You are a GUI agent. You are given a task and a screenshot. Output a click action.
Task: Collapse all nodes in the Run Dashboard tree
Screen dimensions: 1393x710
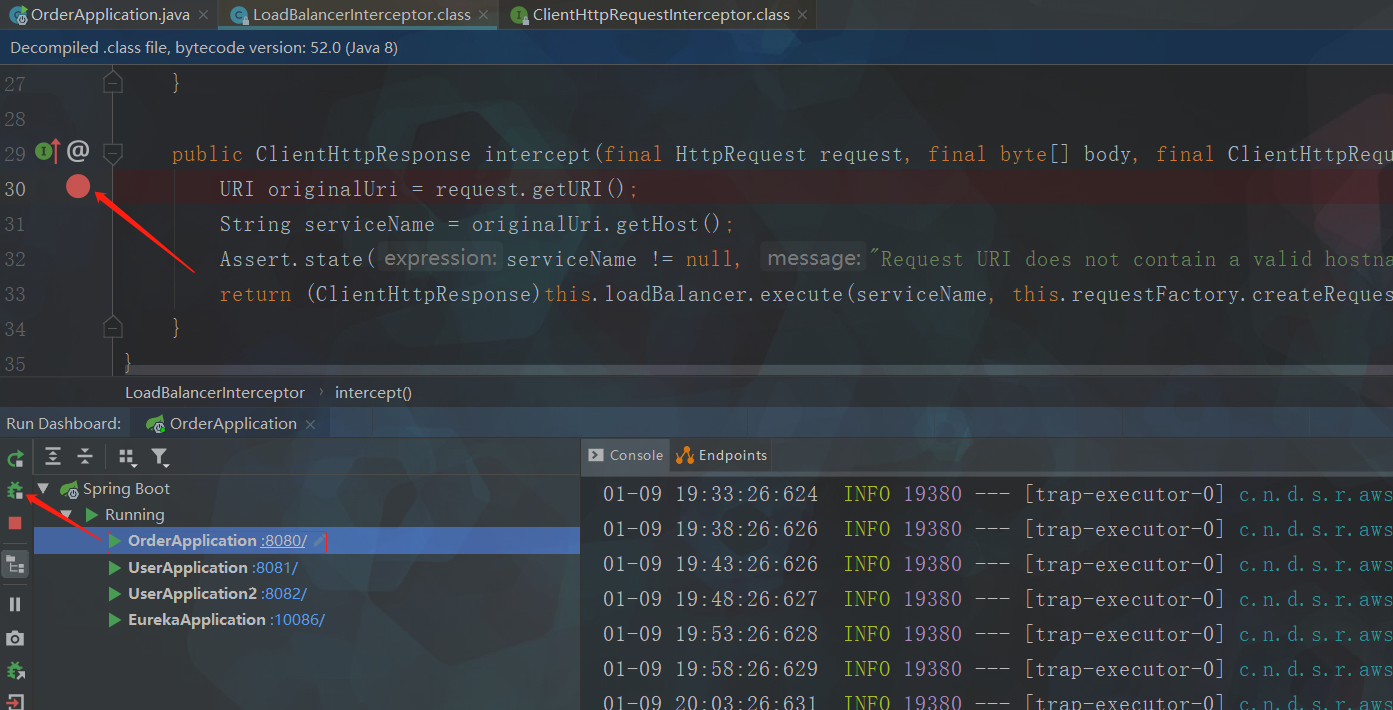point(85,457)
